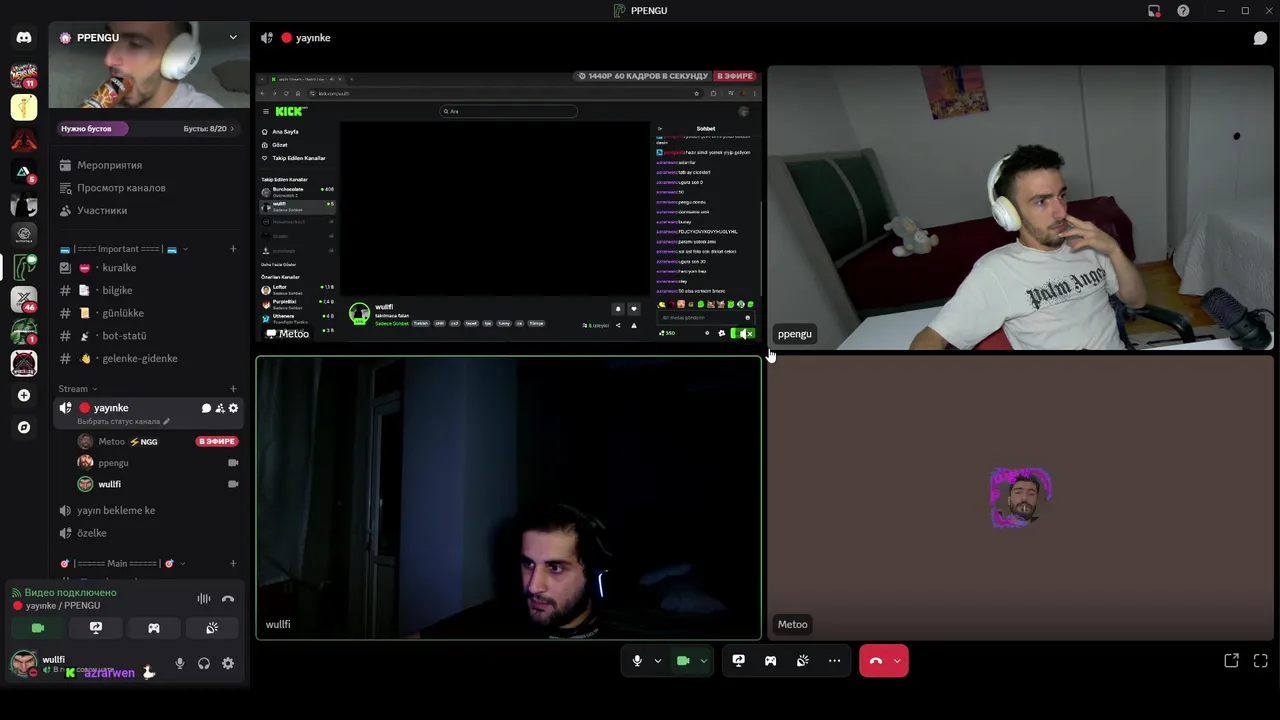Invite members to the yayınke voice channel
Image resolution: width=1280 pixels, height=720 pixels.
point(220,408)
